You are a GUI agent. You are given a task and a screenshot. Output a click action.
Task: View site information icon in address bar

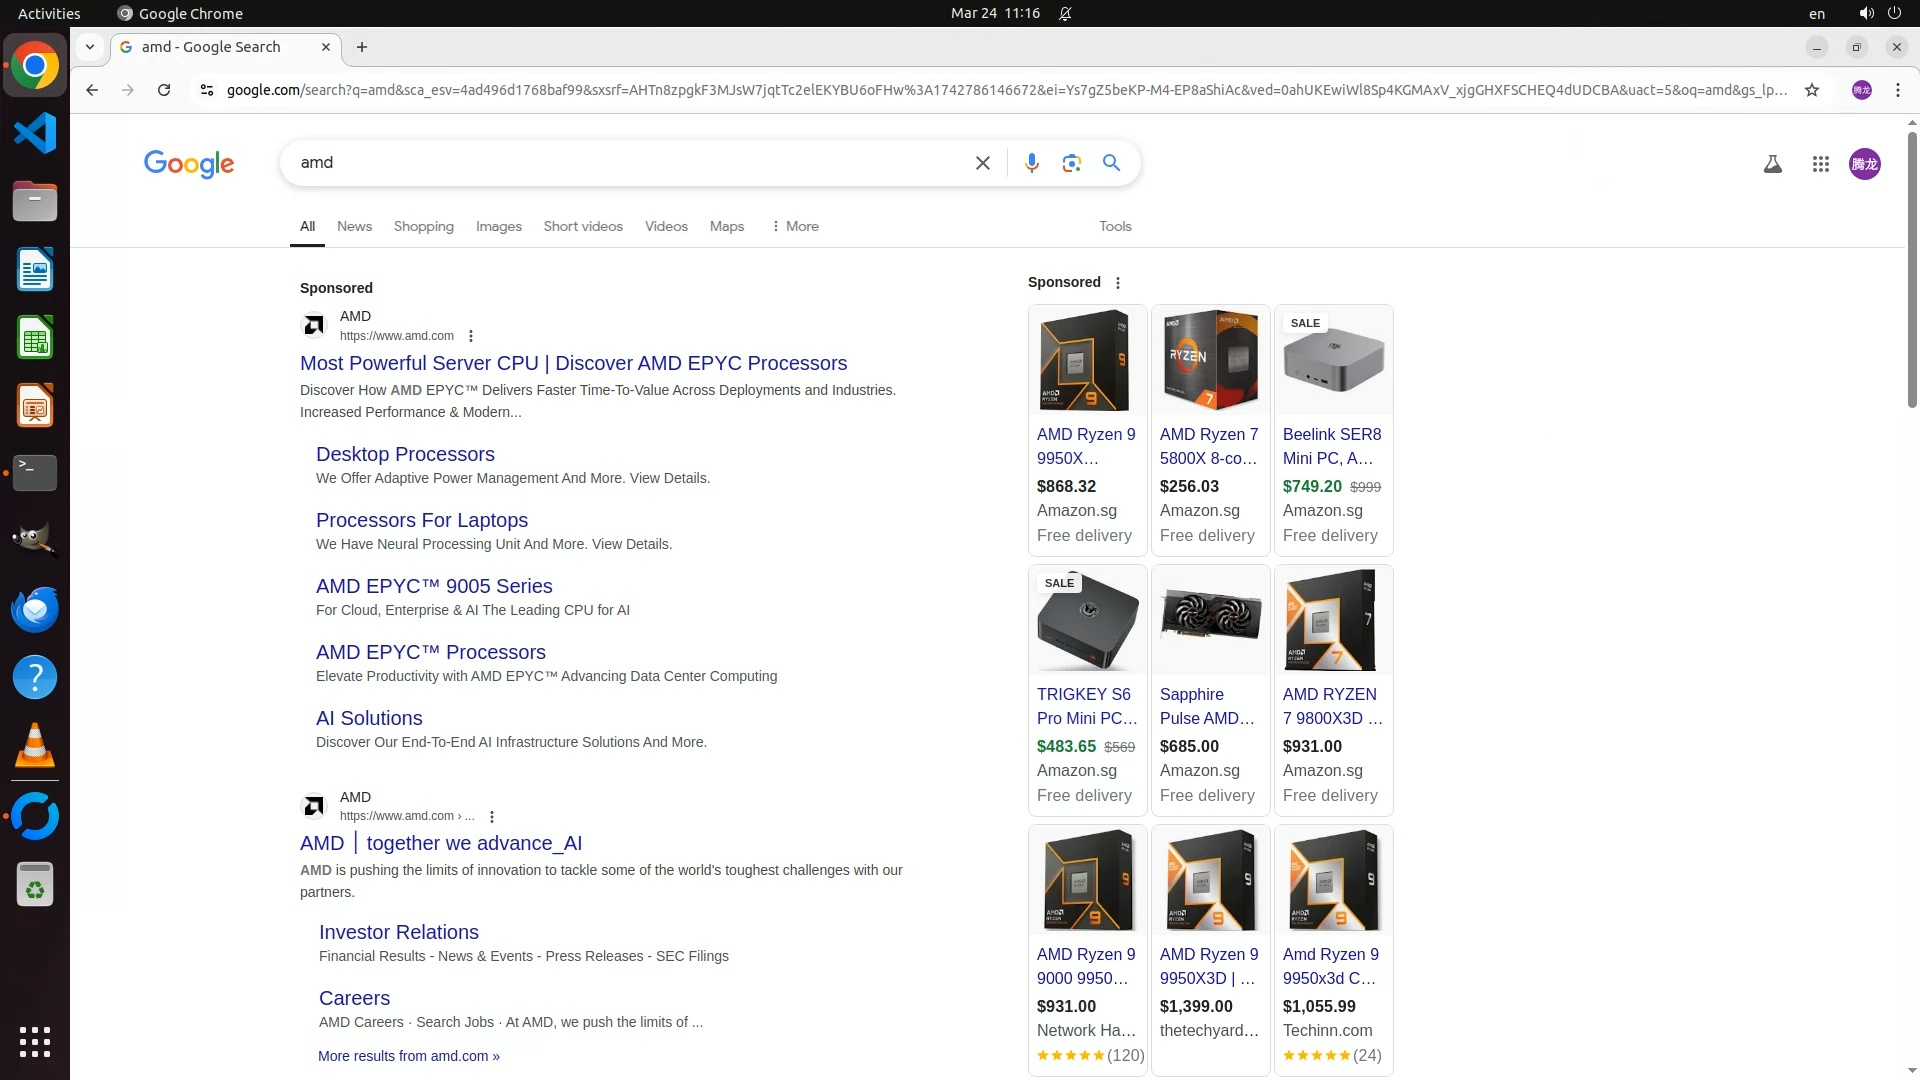tap(206, 90)
